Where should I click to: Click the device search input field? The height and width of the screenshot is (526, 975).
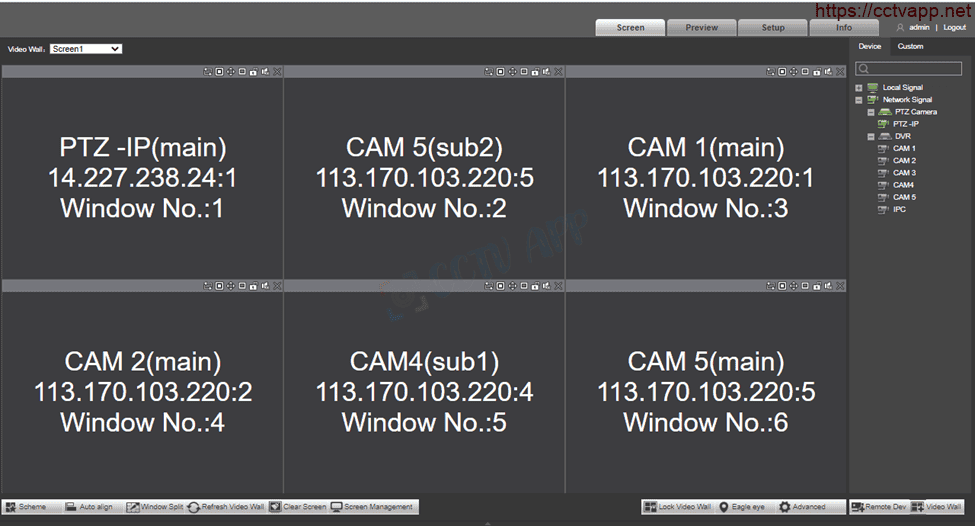click(913, 68)
